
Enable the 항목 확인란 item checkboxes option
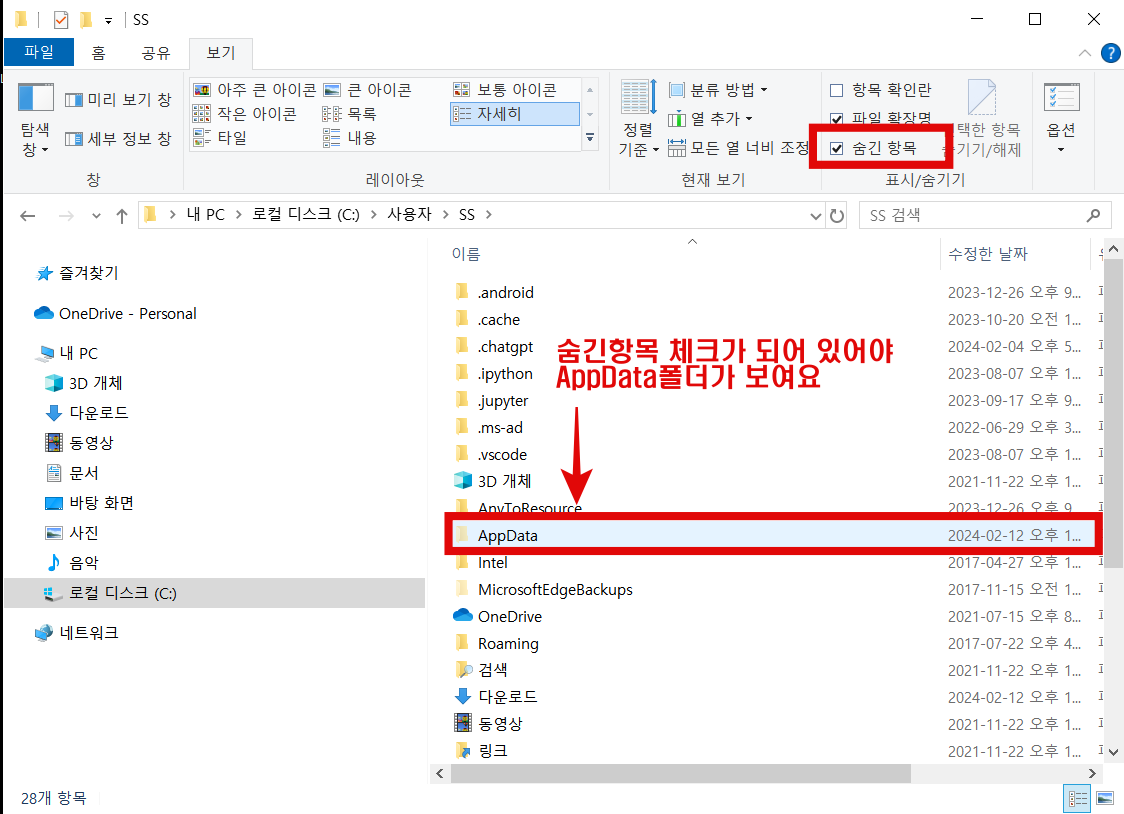[836, 89]
